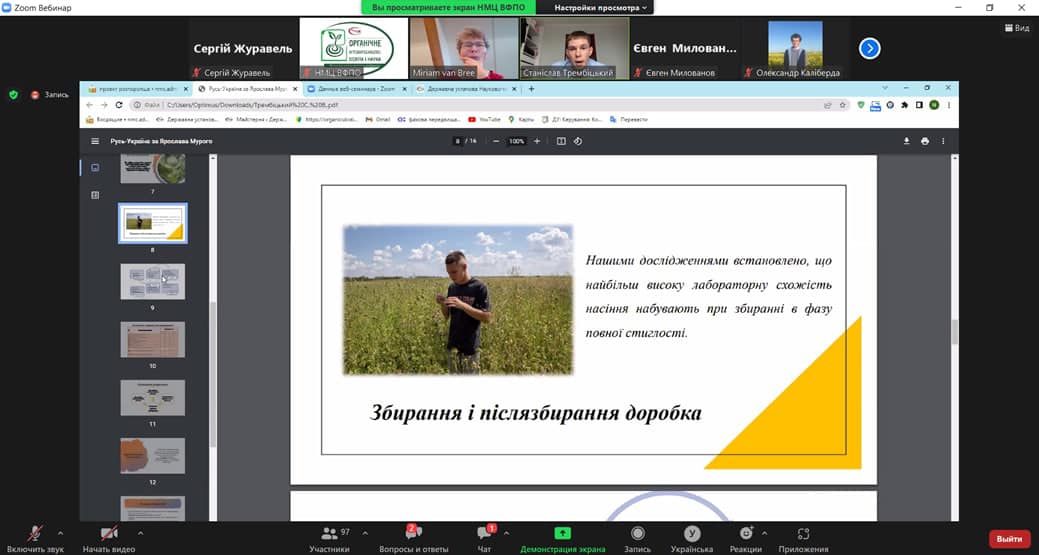Open the YouTube bookmark
Screen dimensions: 1039x555
[484, 120]
